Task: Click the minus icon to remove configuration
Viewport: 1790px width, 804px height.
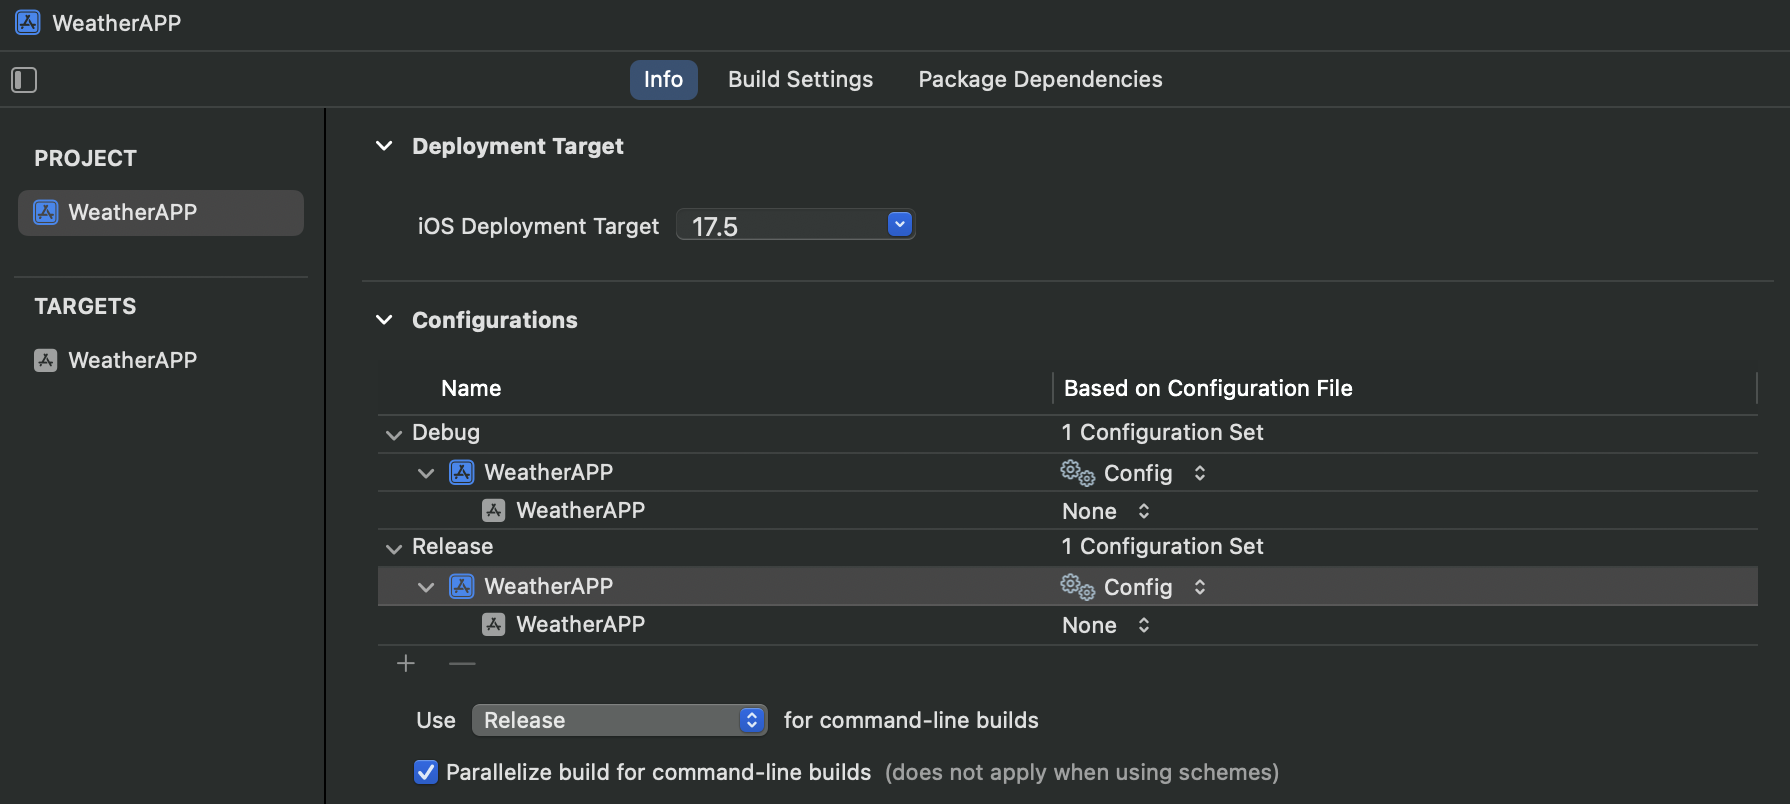Action: point(462,664)
